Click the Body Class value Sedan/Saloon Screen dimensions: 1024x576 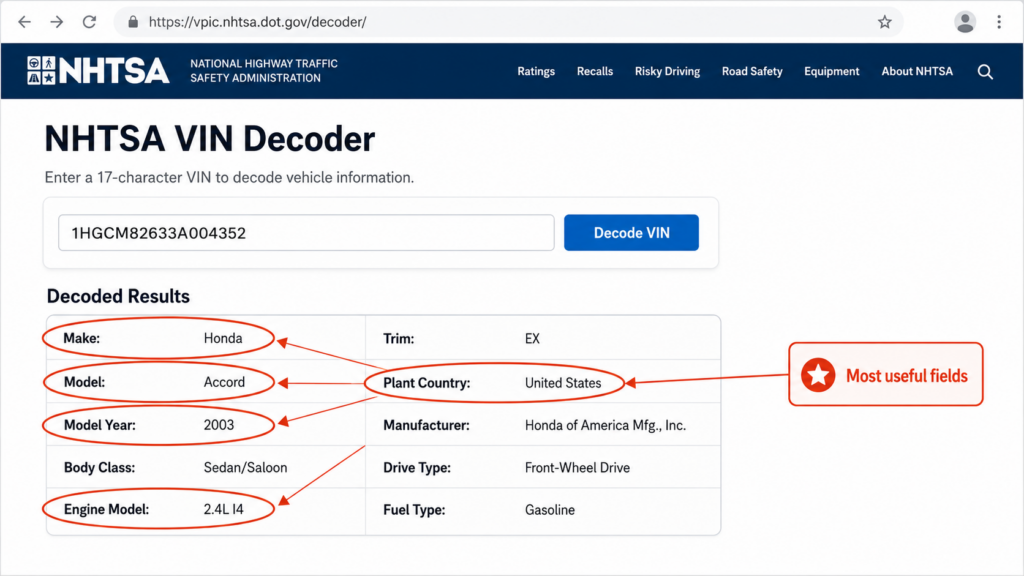tap(245, 468)
